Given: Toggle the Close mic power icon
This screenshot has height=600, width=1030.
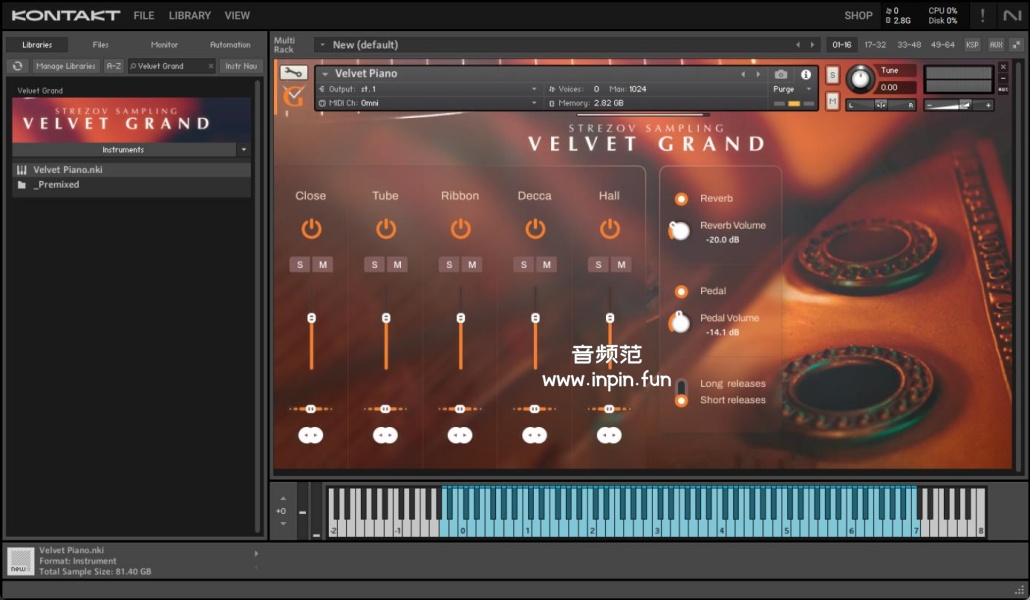Looking at the screenshot, I should [311, 229].
